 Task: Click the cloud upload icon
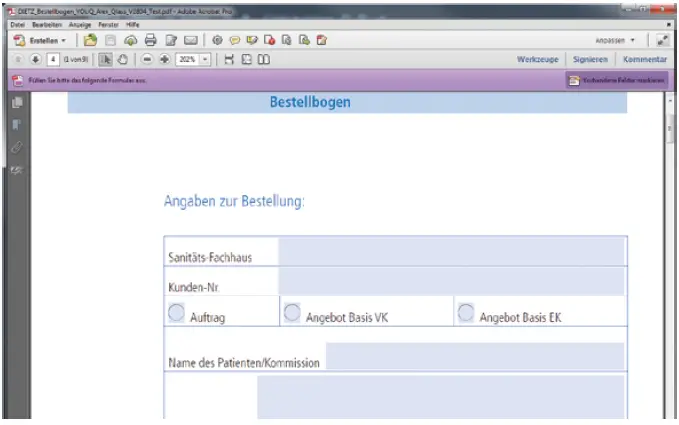point(130,41)
